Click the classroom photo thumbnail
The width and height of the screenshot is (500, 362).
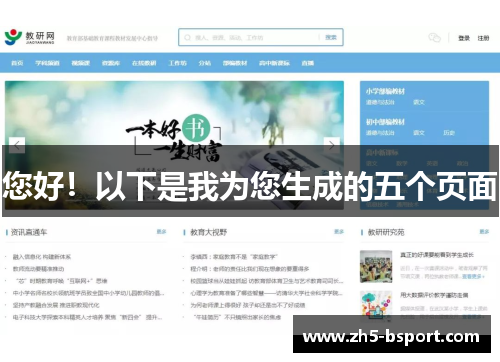coord(376,266)
